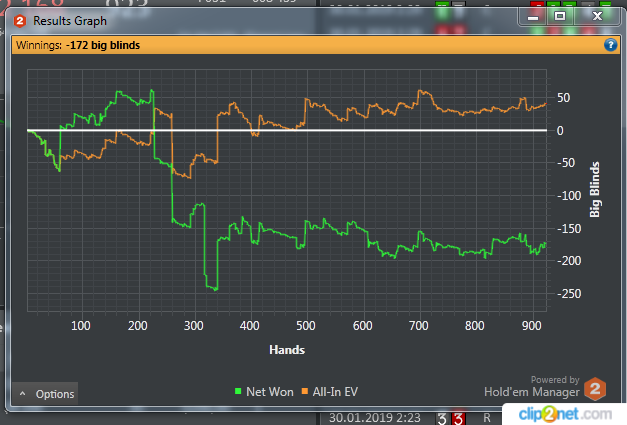The image size is (627, 425).
Task: Click the 50 value axis label
Action: 563,98
